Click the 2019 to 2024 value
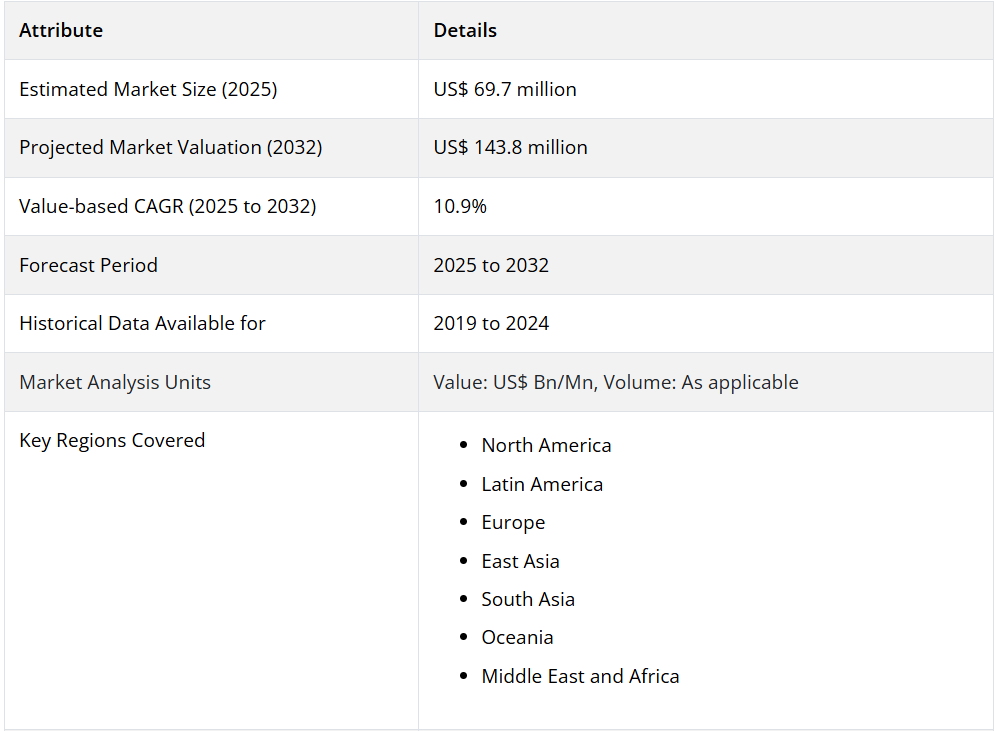Viewport: 994px width, 731px height. click(x=491, y=323)
